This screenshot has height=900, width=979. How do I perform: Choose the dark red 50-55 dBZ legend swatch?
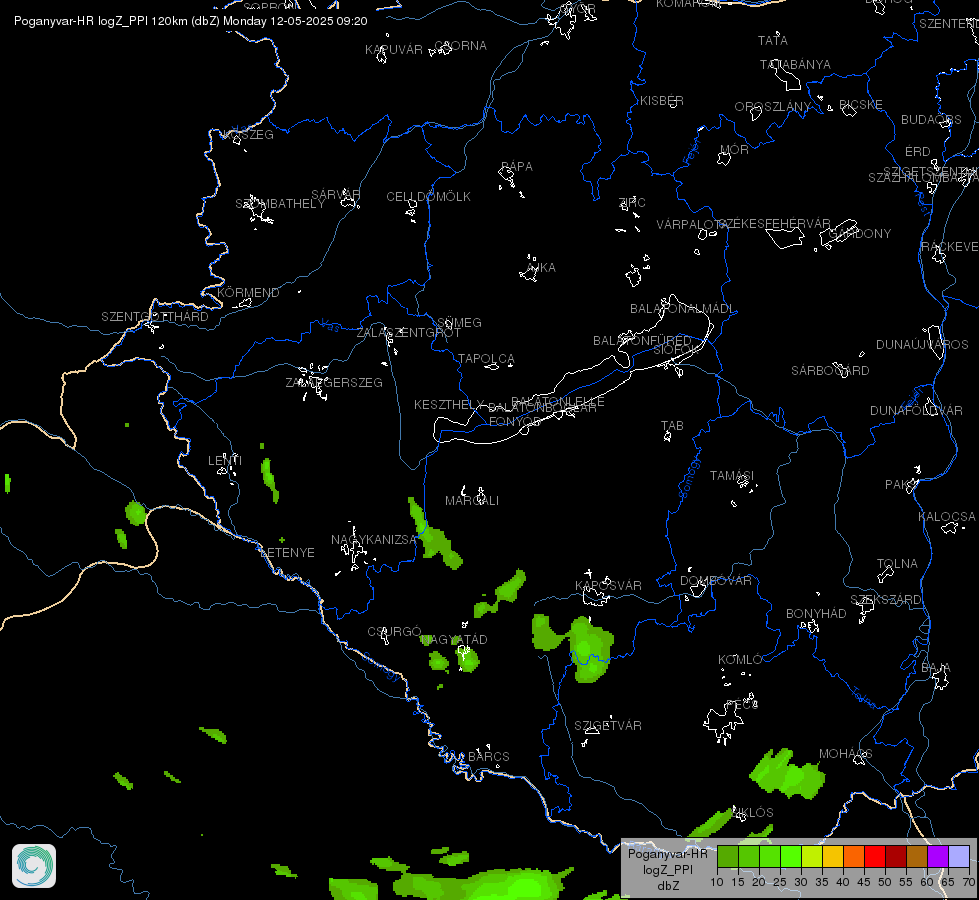point(896,856)
